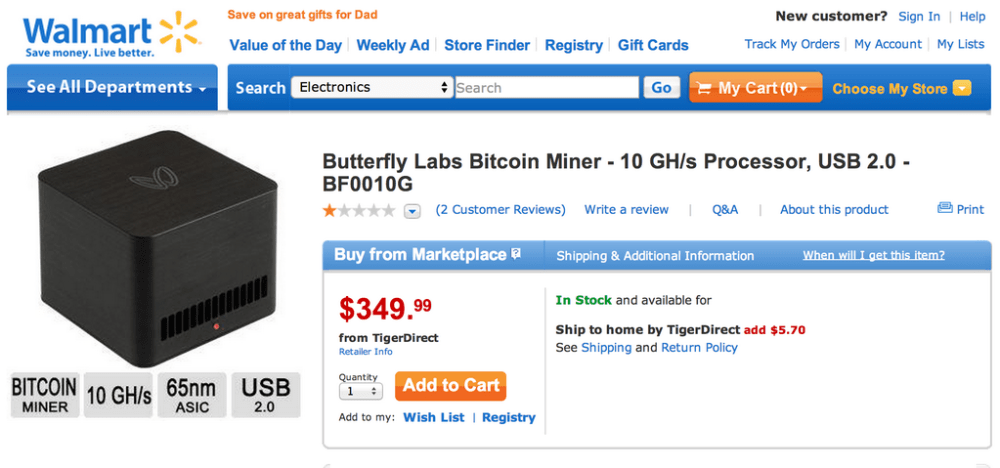This screenshot has width=1000, height=468.
Task: Open the Electronics search category dropdown
Action: click(373, 88)
